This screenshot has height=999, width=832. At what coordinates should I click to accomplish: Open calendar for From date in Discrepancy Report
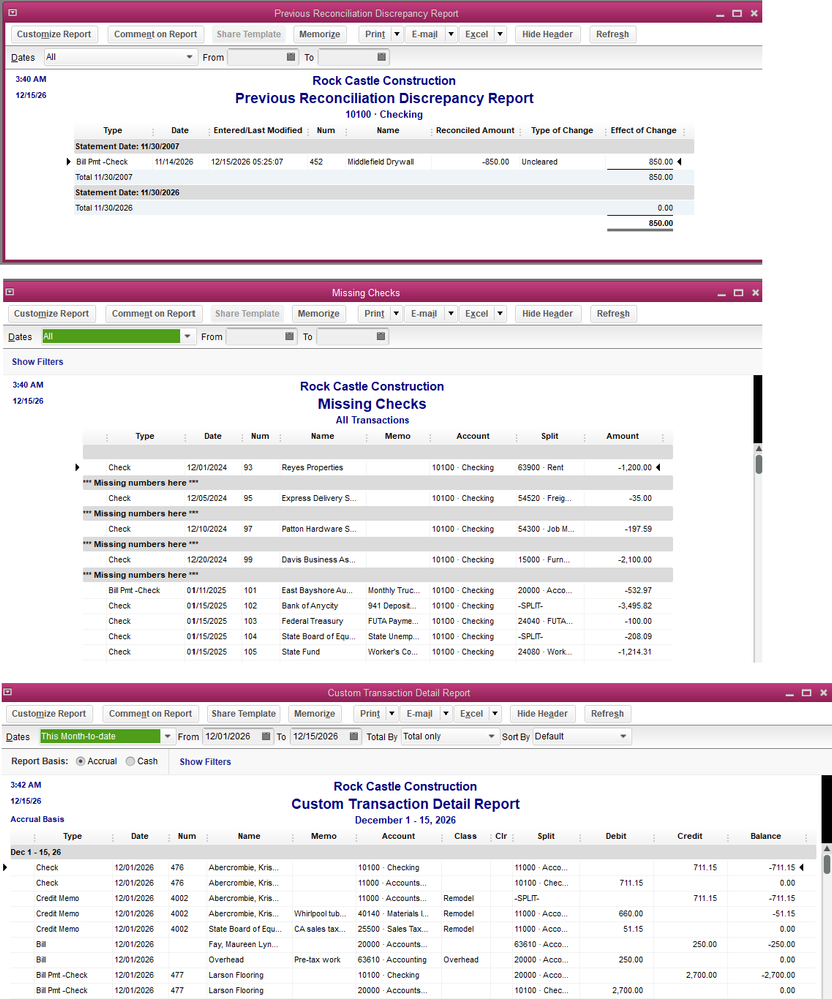291,57
